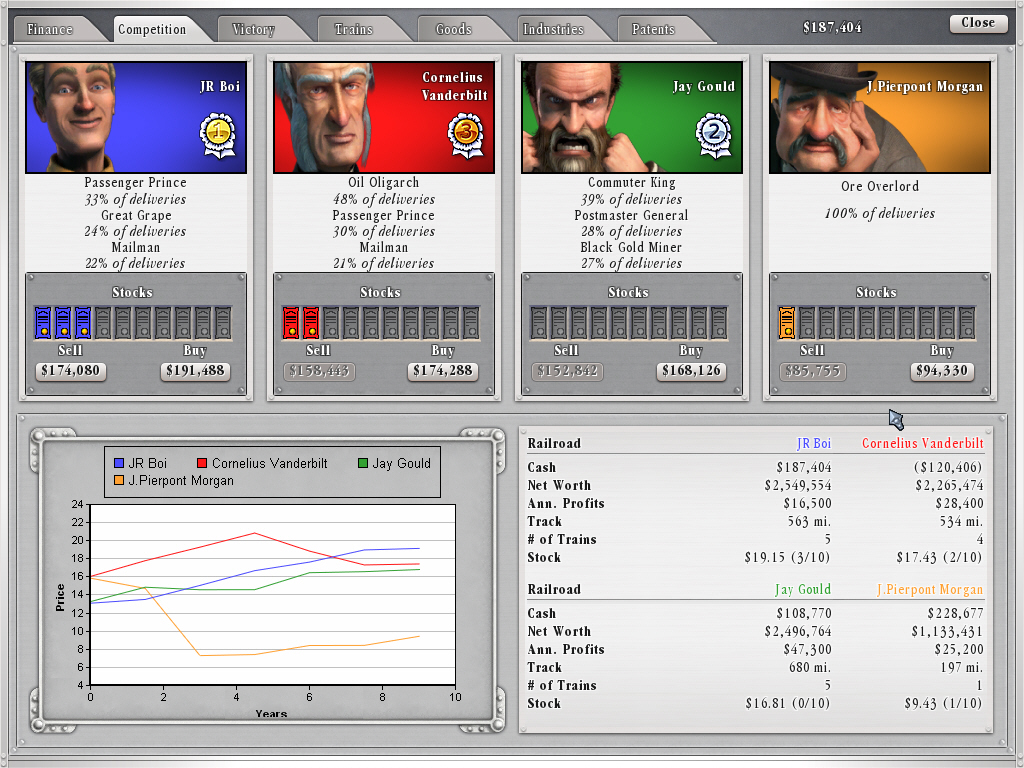This screenshot has width=1024, height=768.
Task: Click JR Boi's stock value $19.15 (3/10)
Action: pos(788,557)
